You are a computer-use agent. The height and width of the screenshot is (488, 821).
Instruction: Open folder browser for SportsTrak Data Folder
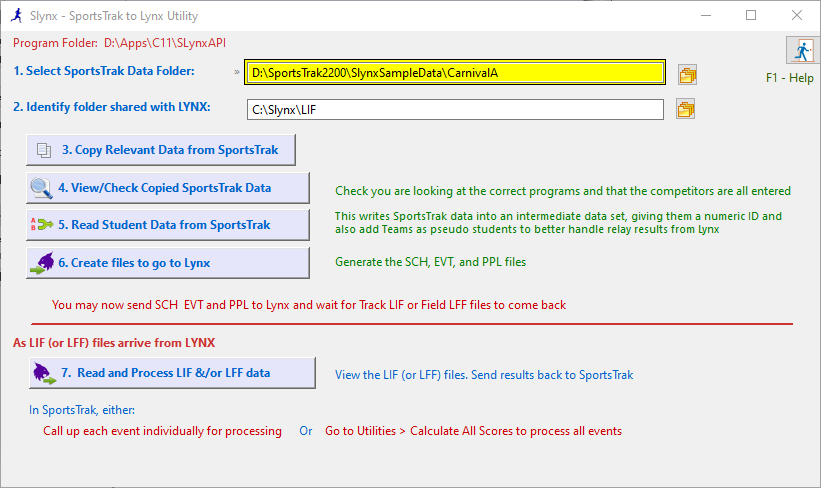point(687,74)
